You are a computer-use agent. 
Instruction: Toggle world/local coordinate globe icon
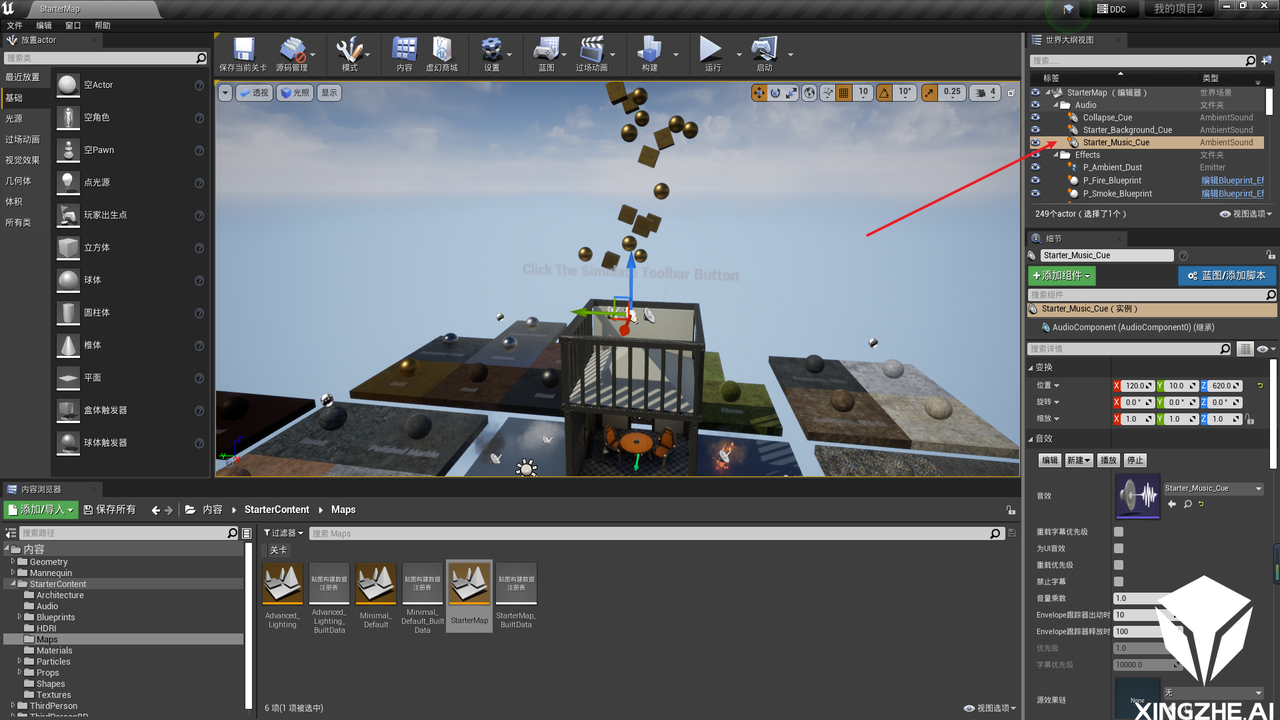tap(810, 92)
